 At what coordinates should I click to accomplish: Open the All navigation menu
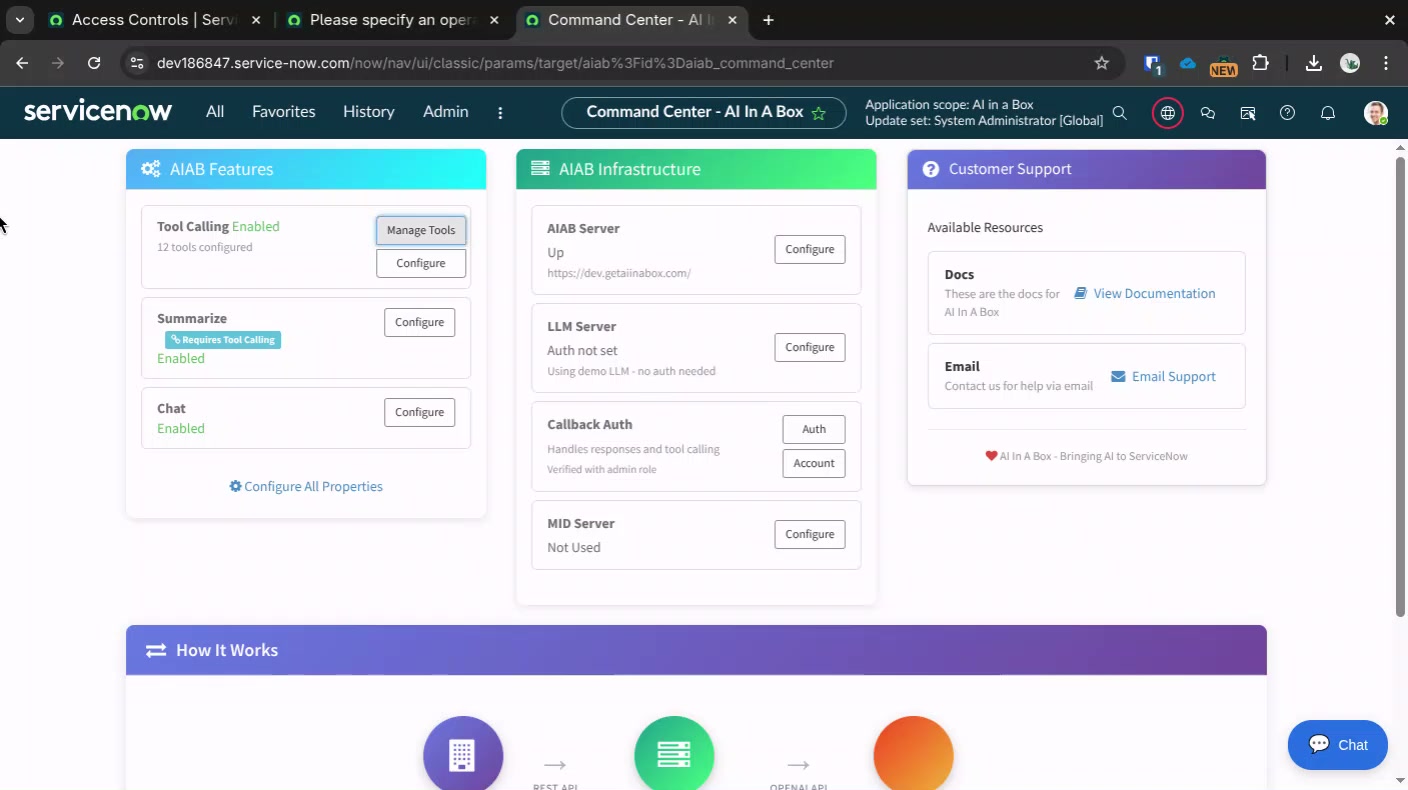pos(215,112)
